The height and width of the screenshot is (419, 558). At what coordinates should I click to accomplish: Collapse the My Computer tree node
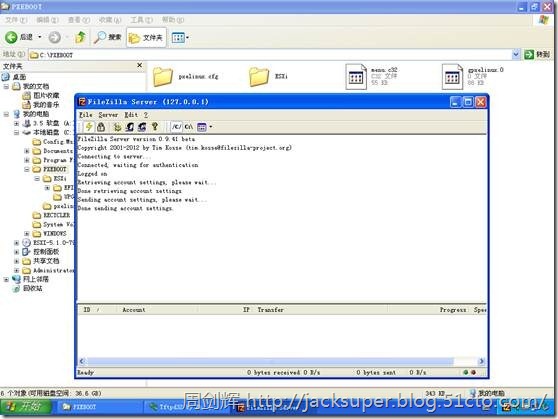click(x=6, y=114)
